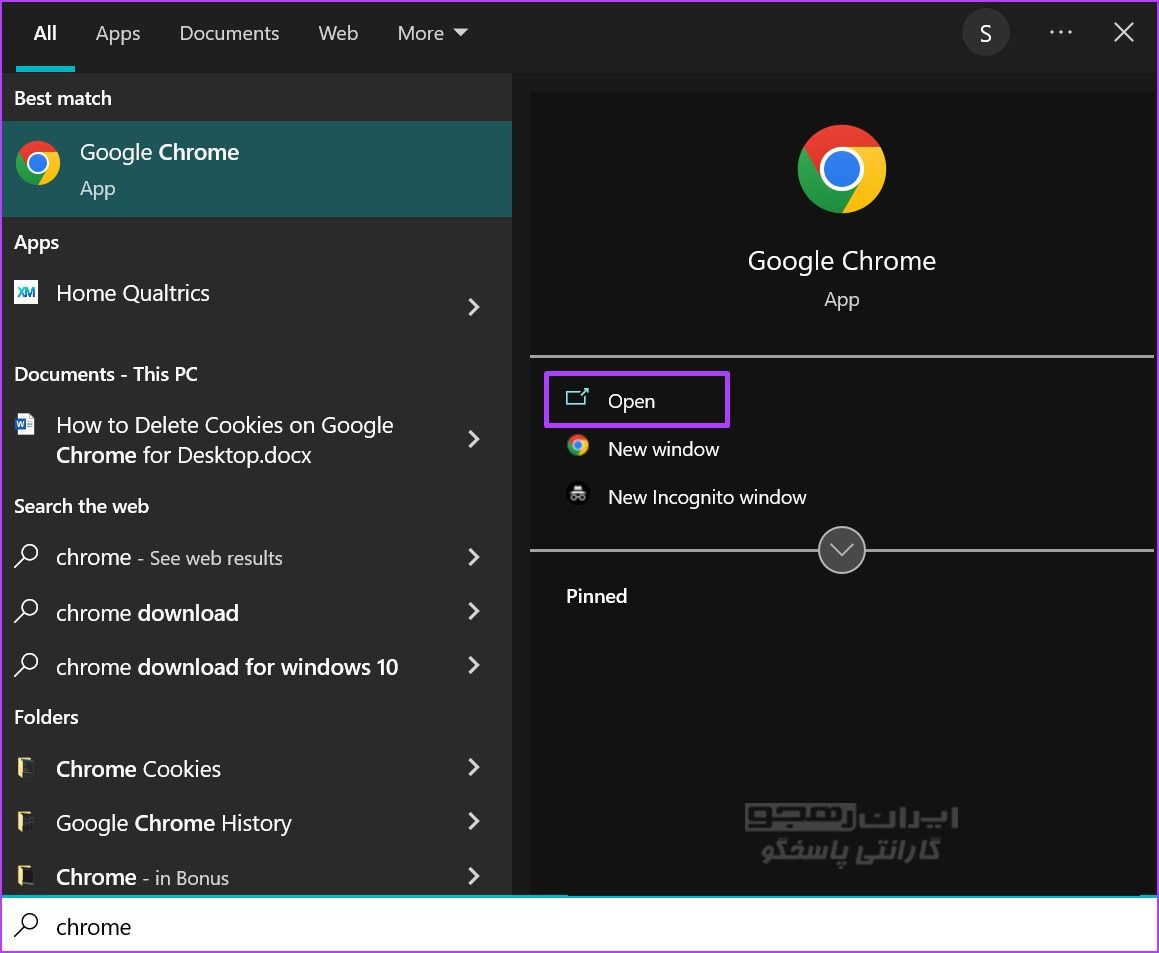This screenshot has height=953, width=1159.
Task: Click the Word document icon for Cookies docx
Action: [x=24, y=424]
